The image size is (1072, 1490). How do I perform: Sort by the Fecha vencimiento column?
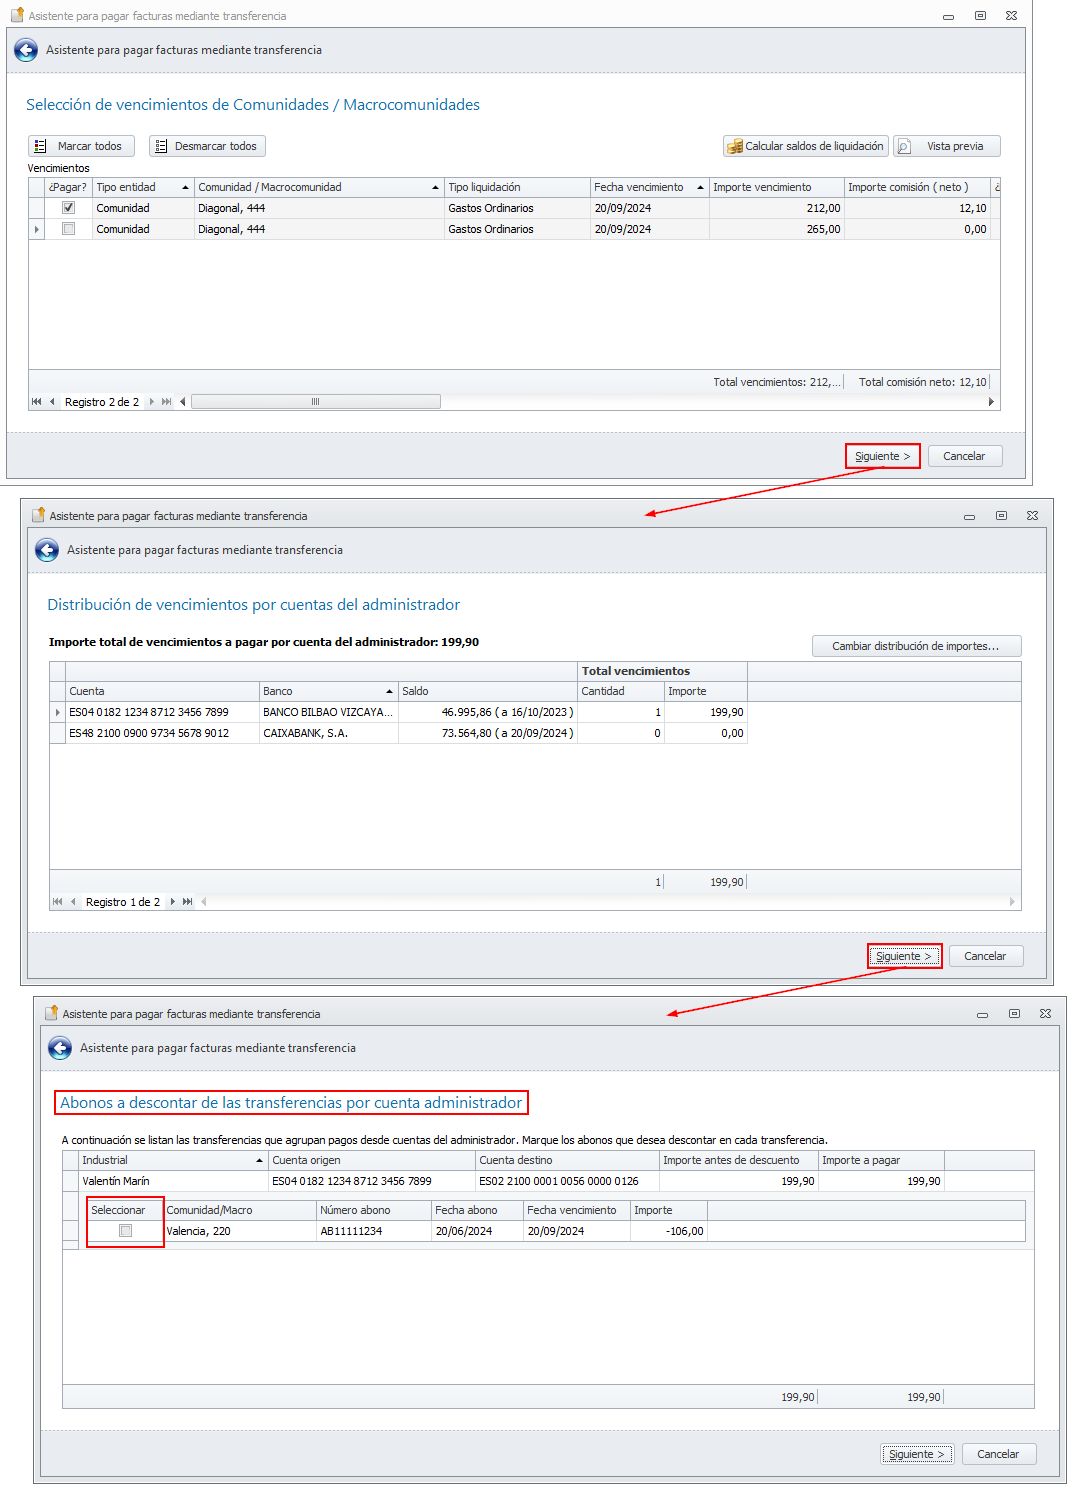coord(649,187)
